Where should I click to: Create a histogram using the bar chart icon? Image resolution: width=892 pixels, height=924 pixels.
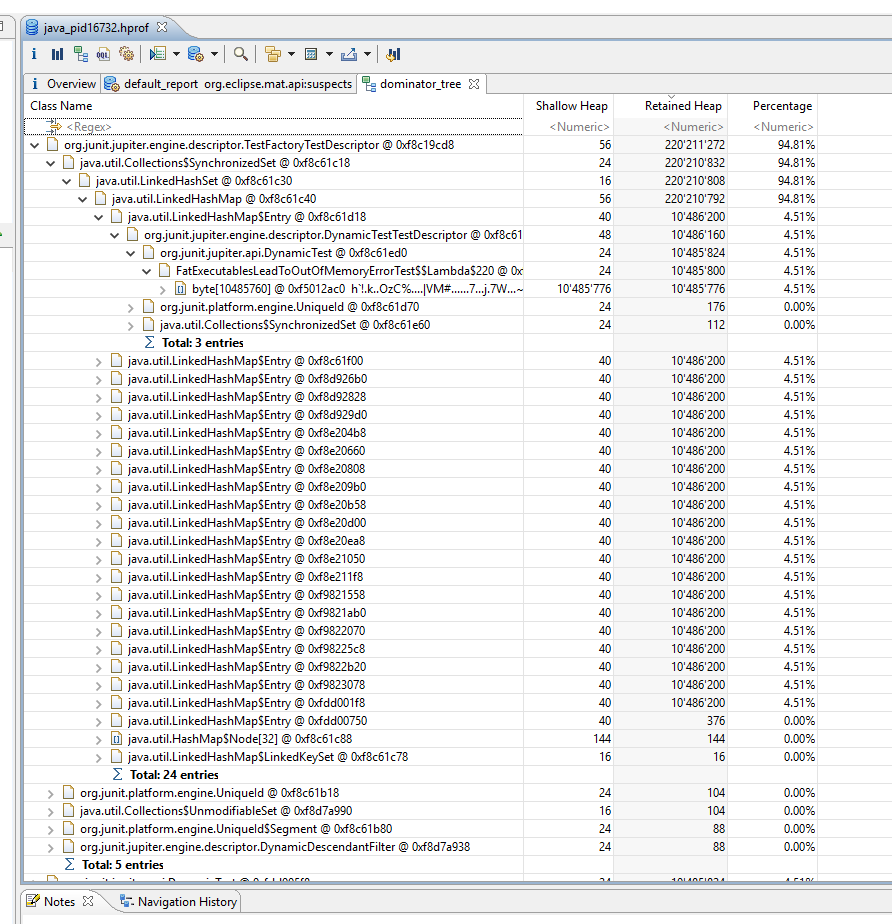pyautogui.click(x=55, y=54)
